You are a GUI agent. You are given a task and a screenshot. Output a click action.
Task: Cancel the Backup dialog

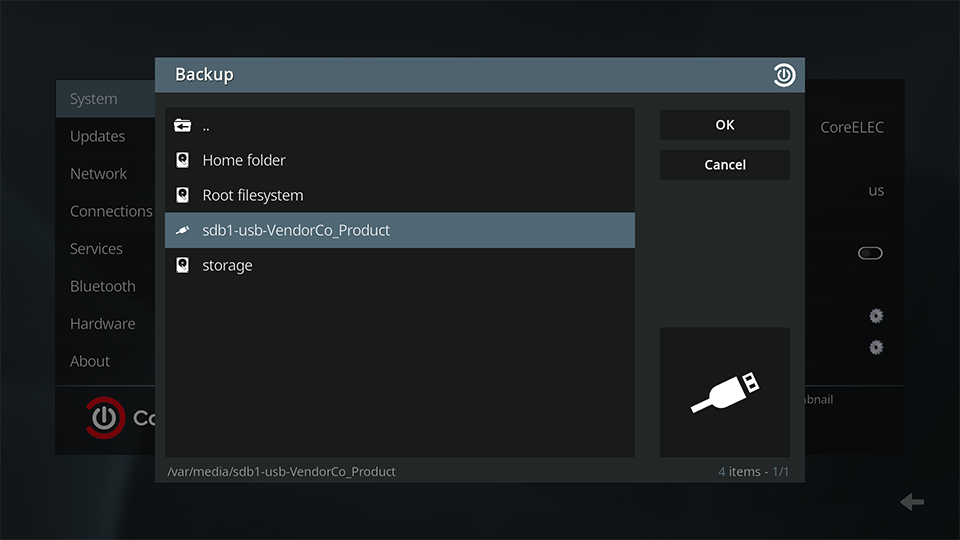(725, 165)
